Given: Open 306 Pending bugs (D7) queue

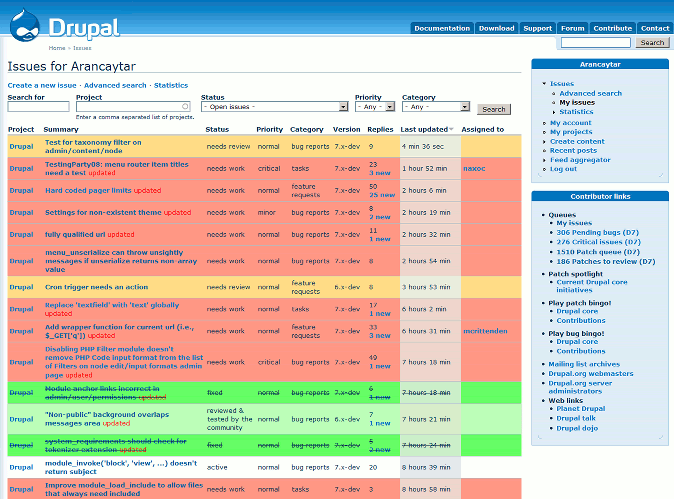Looking at the screenshot, I should tap(597, 233).
